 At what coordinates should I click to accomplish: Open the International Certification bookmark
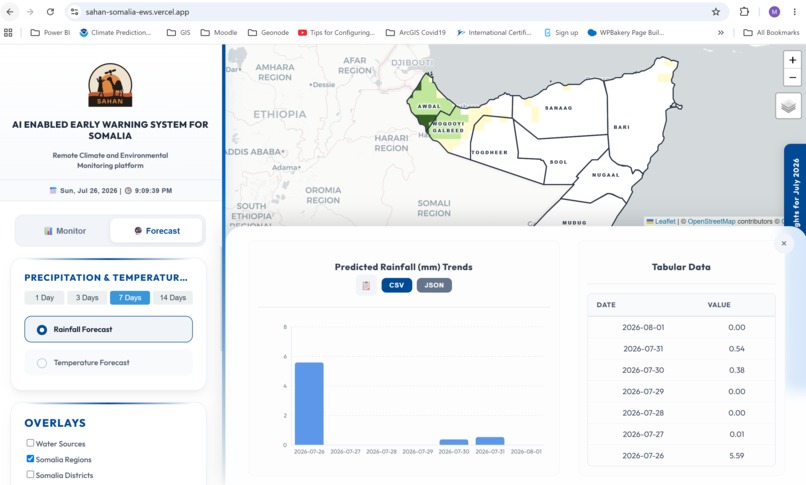(x=494, y=32)
